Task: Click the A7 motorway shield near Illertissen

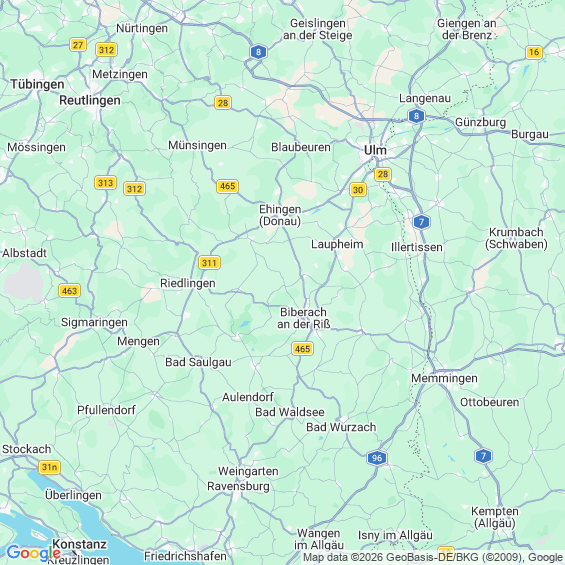Action: point(422,222)
